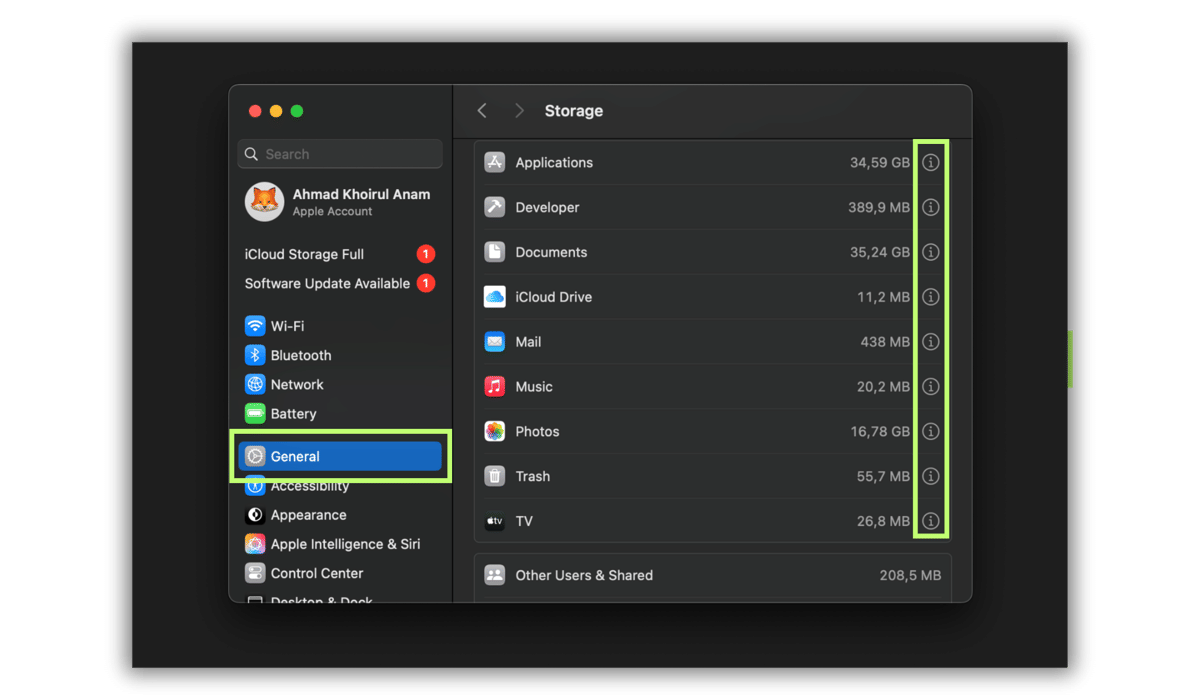The width and height of the screenshot is (1200, 698).
Task: Select the Accessibility icon
Action: point(255,485)
